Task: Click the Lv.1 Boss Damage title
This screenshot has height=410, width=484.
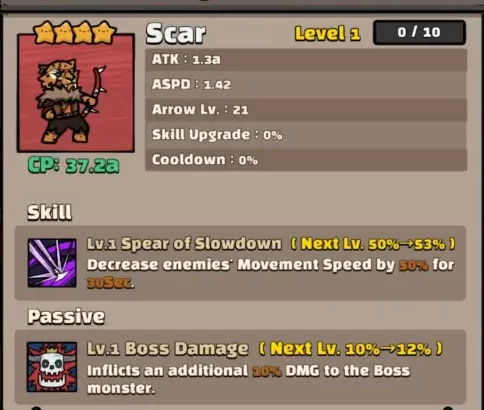Action: [x=168, y=349]
